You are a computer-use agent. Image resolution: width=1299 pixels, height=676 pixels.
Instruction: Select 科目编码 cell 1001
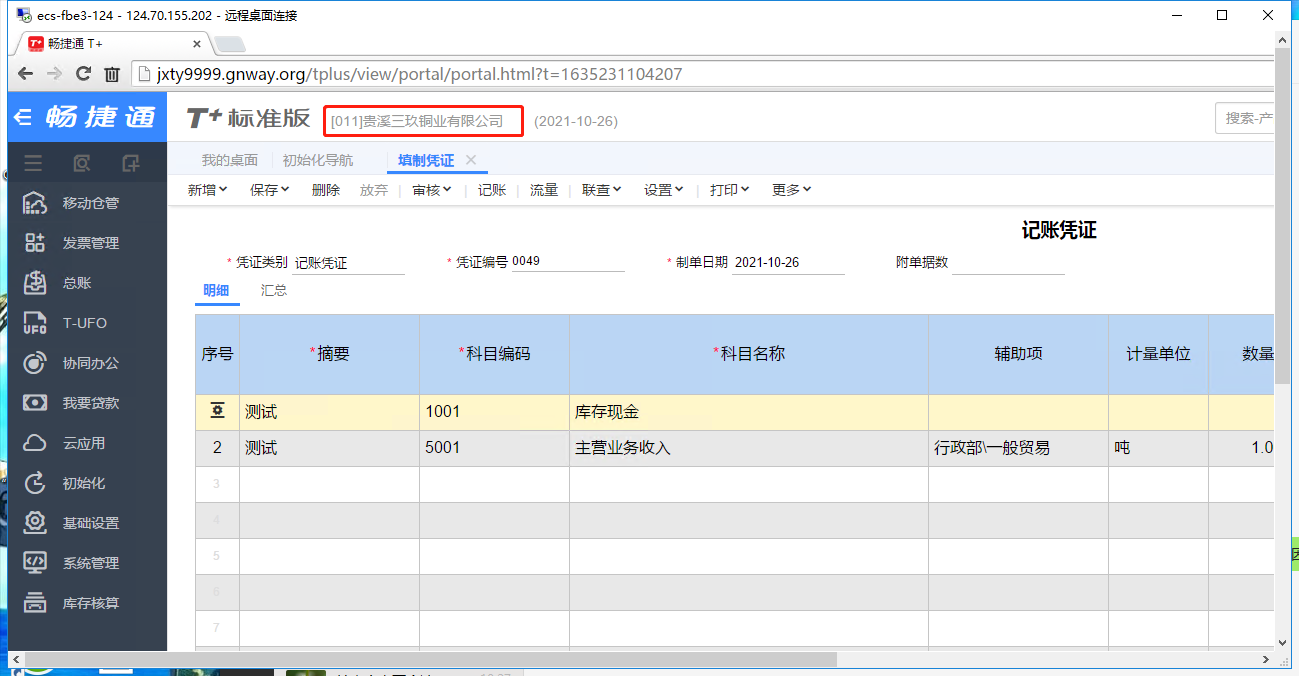494,412
